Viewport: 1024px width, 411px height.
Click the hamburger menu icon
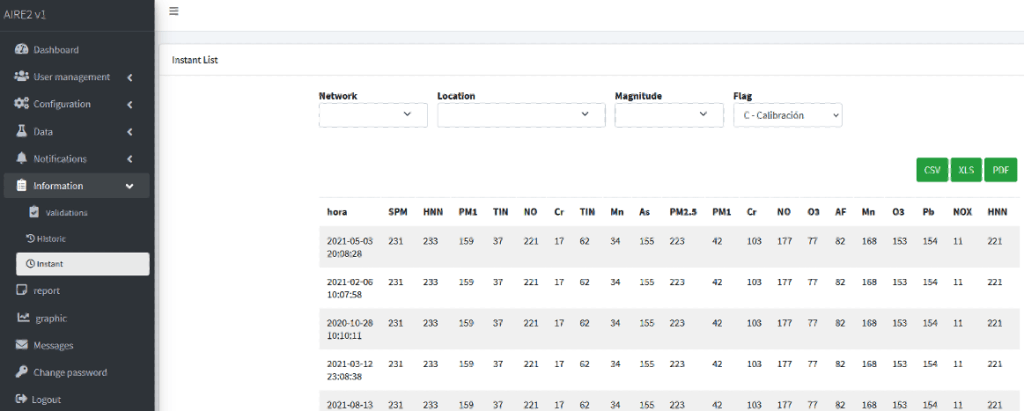(174, 11)
